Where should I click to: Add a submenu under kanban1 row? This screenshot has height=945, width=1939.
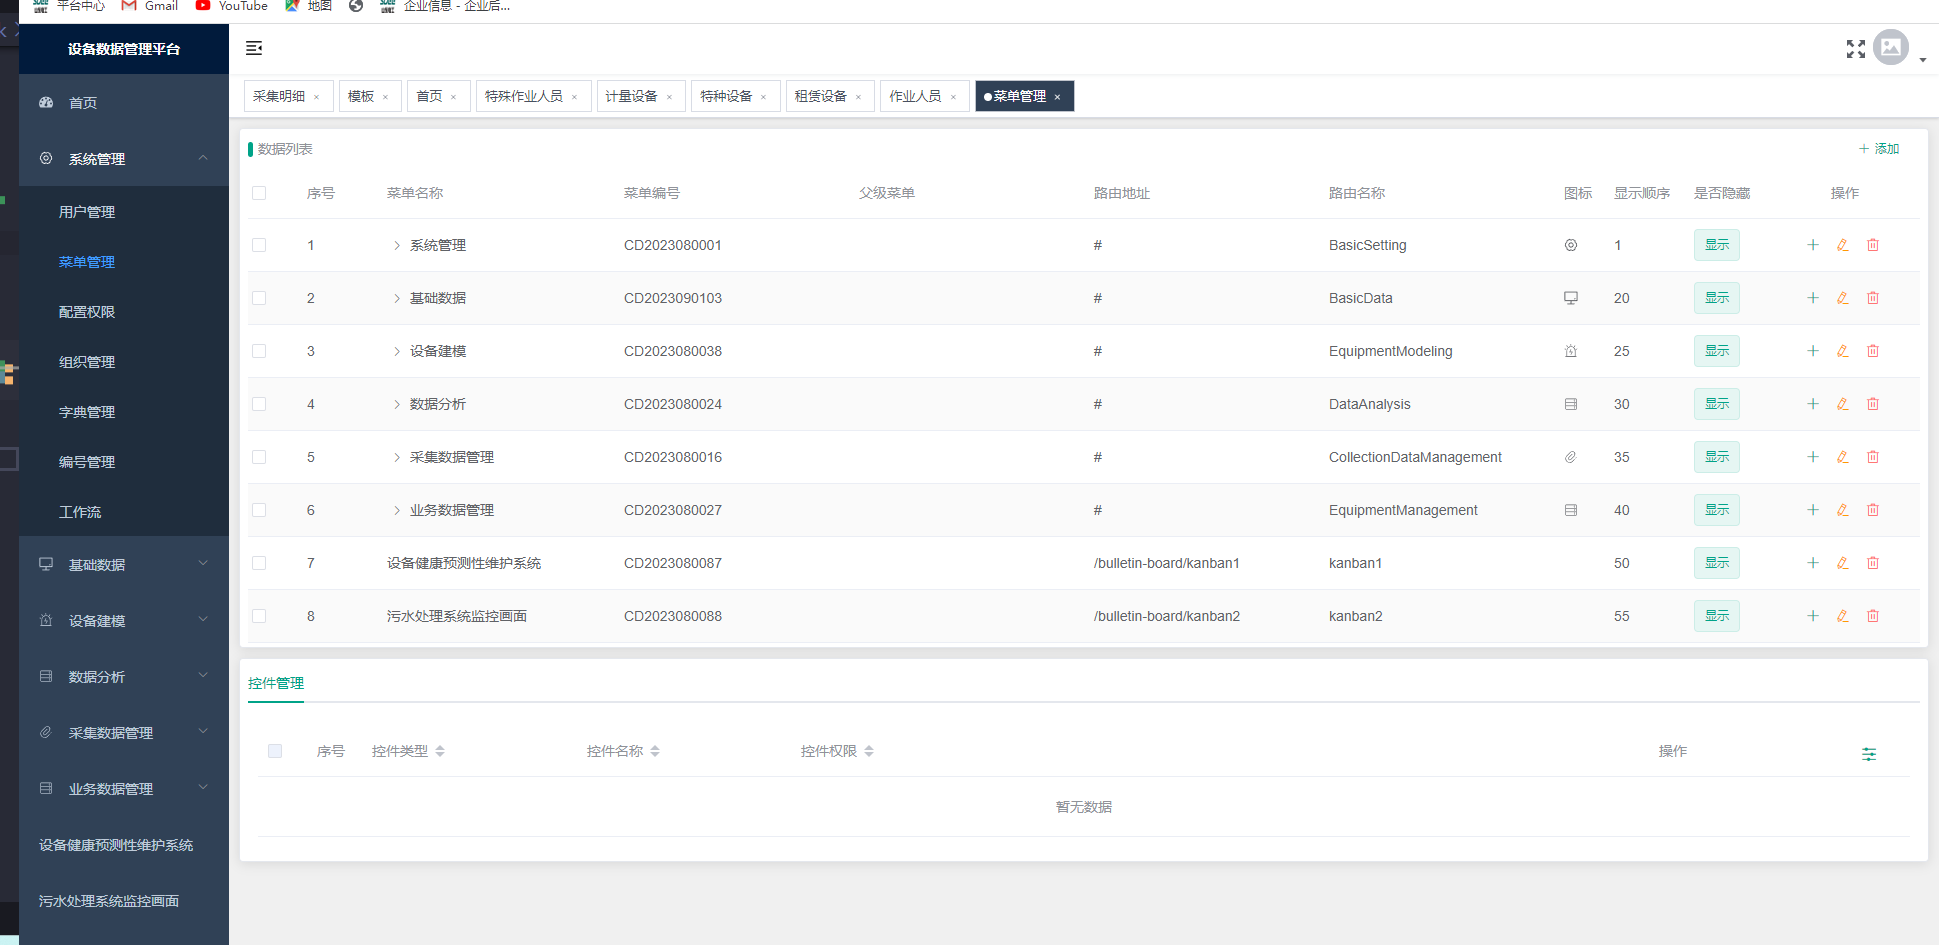tap(1813, 563)
